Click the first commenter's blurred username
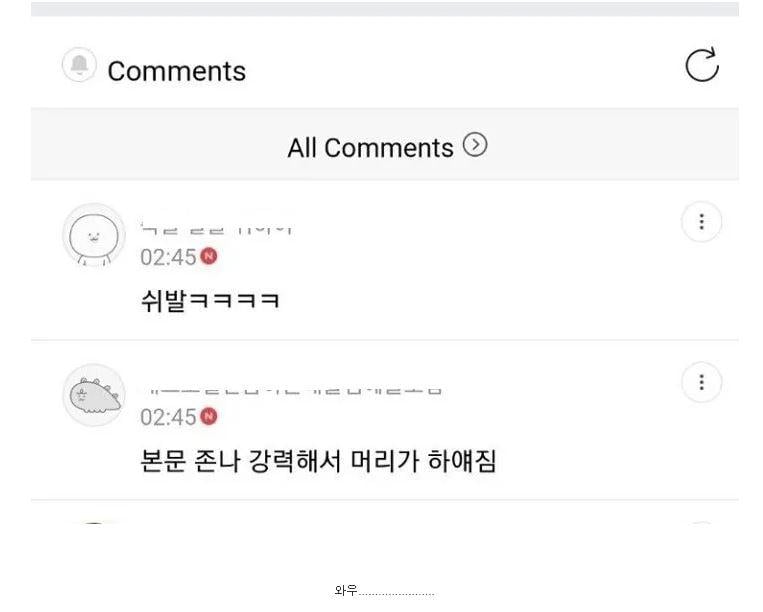Image resolution: width=763 pixels, height=612 pixels. tap(216, 229)
